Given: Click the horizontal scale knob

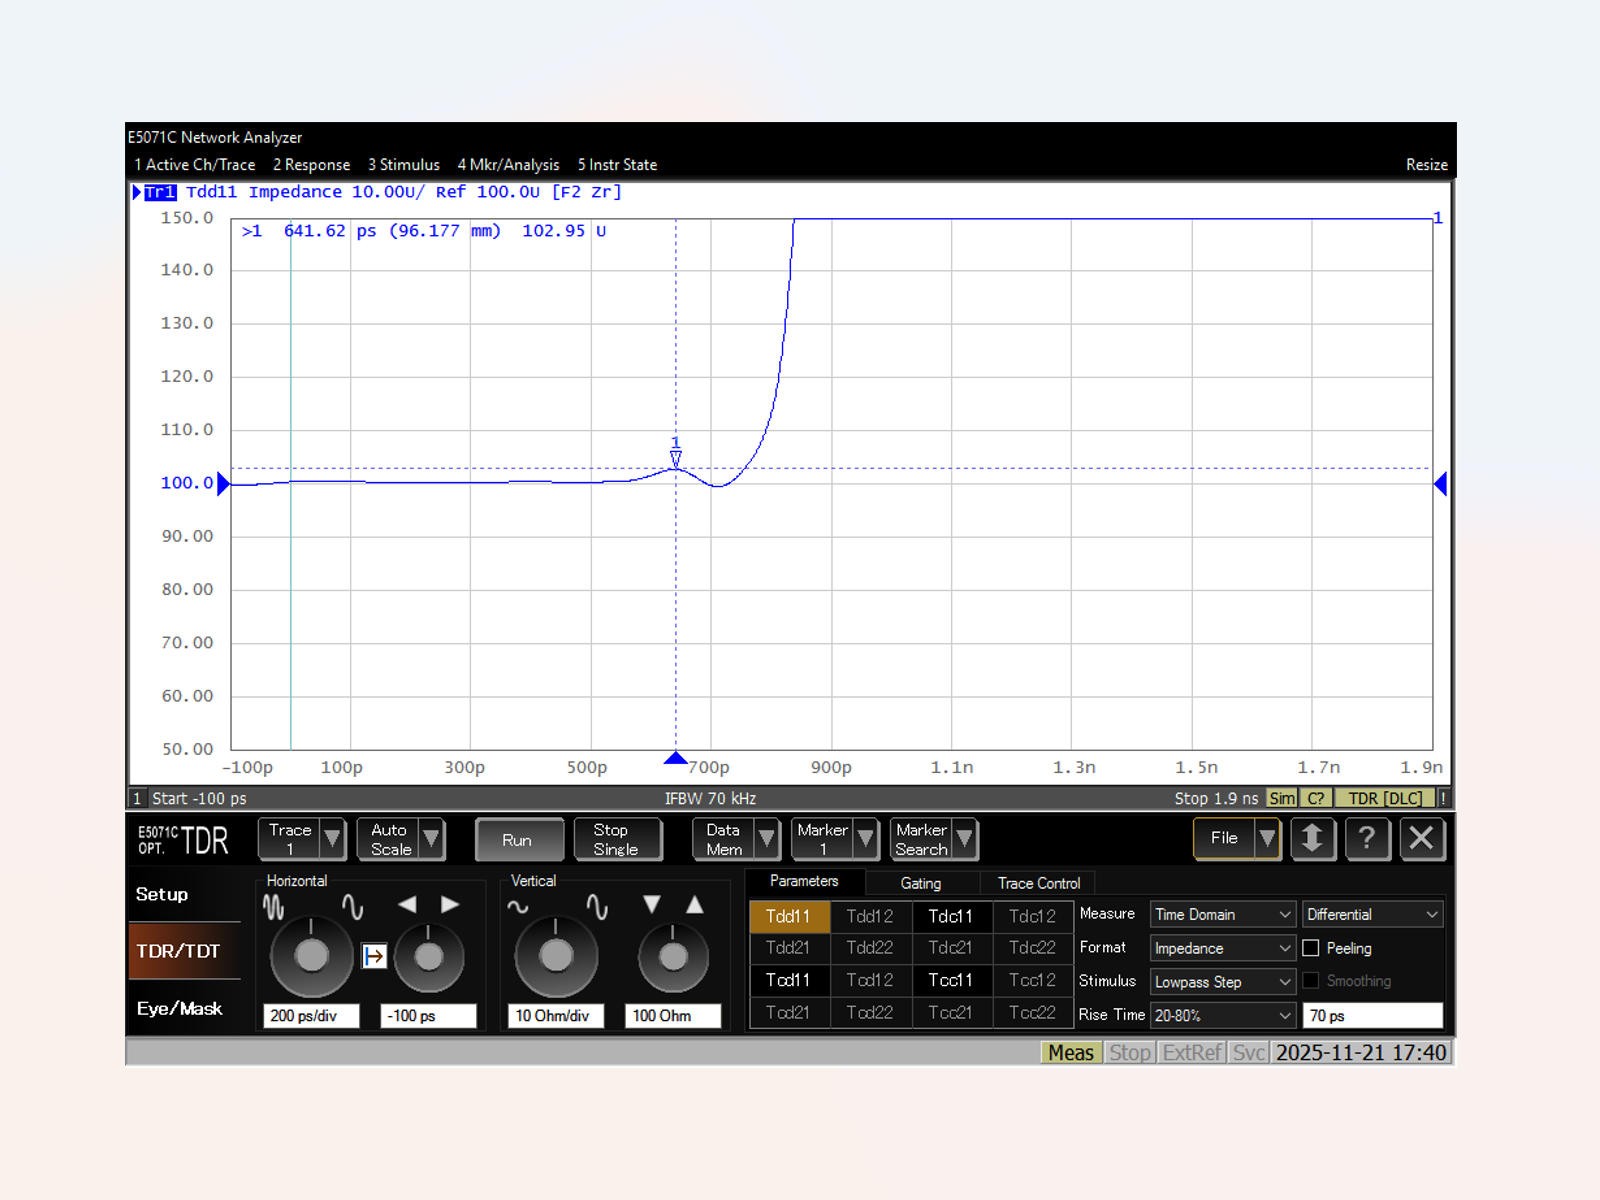Looking at the screenshot, I should click(311, 956).
